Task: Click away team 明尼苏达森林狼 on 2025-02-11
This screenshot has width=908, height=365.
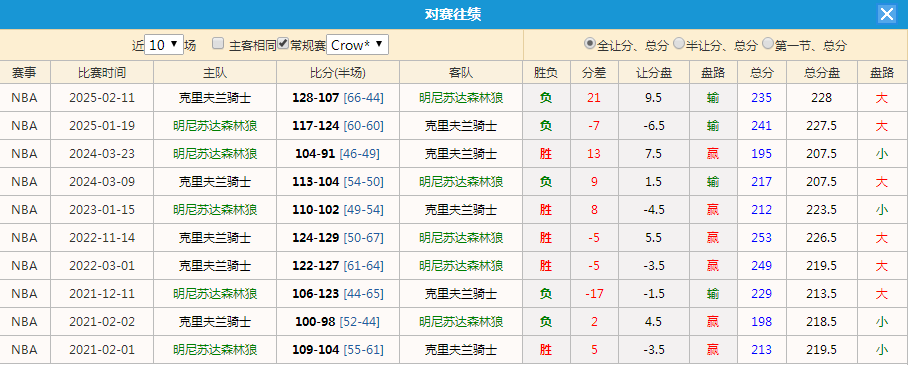Action: [x=461, y=98]
